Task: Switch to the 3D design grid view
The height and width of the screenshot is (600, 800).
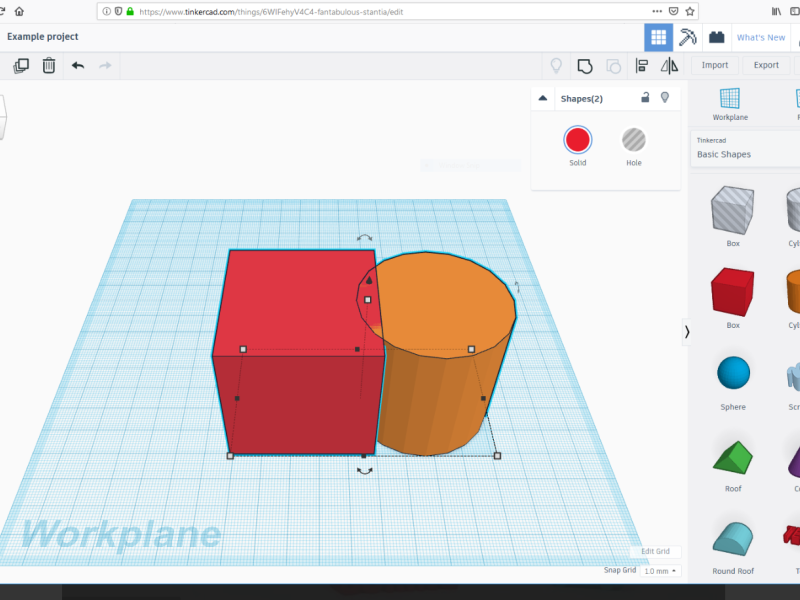Action: click(658, 37)
